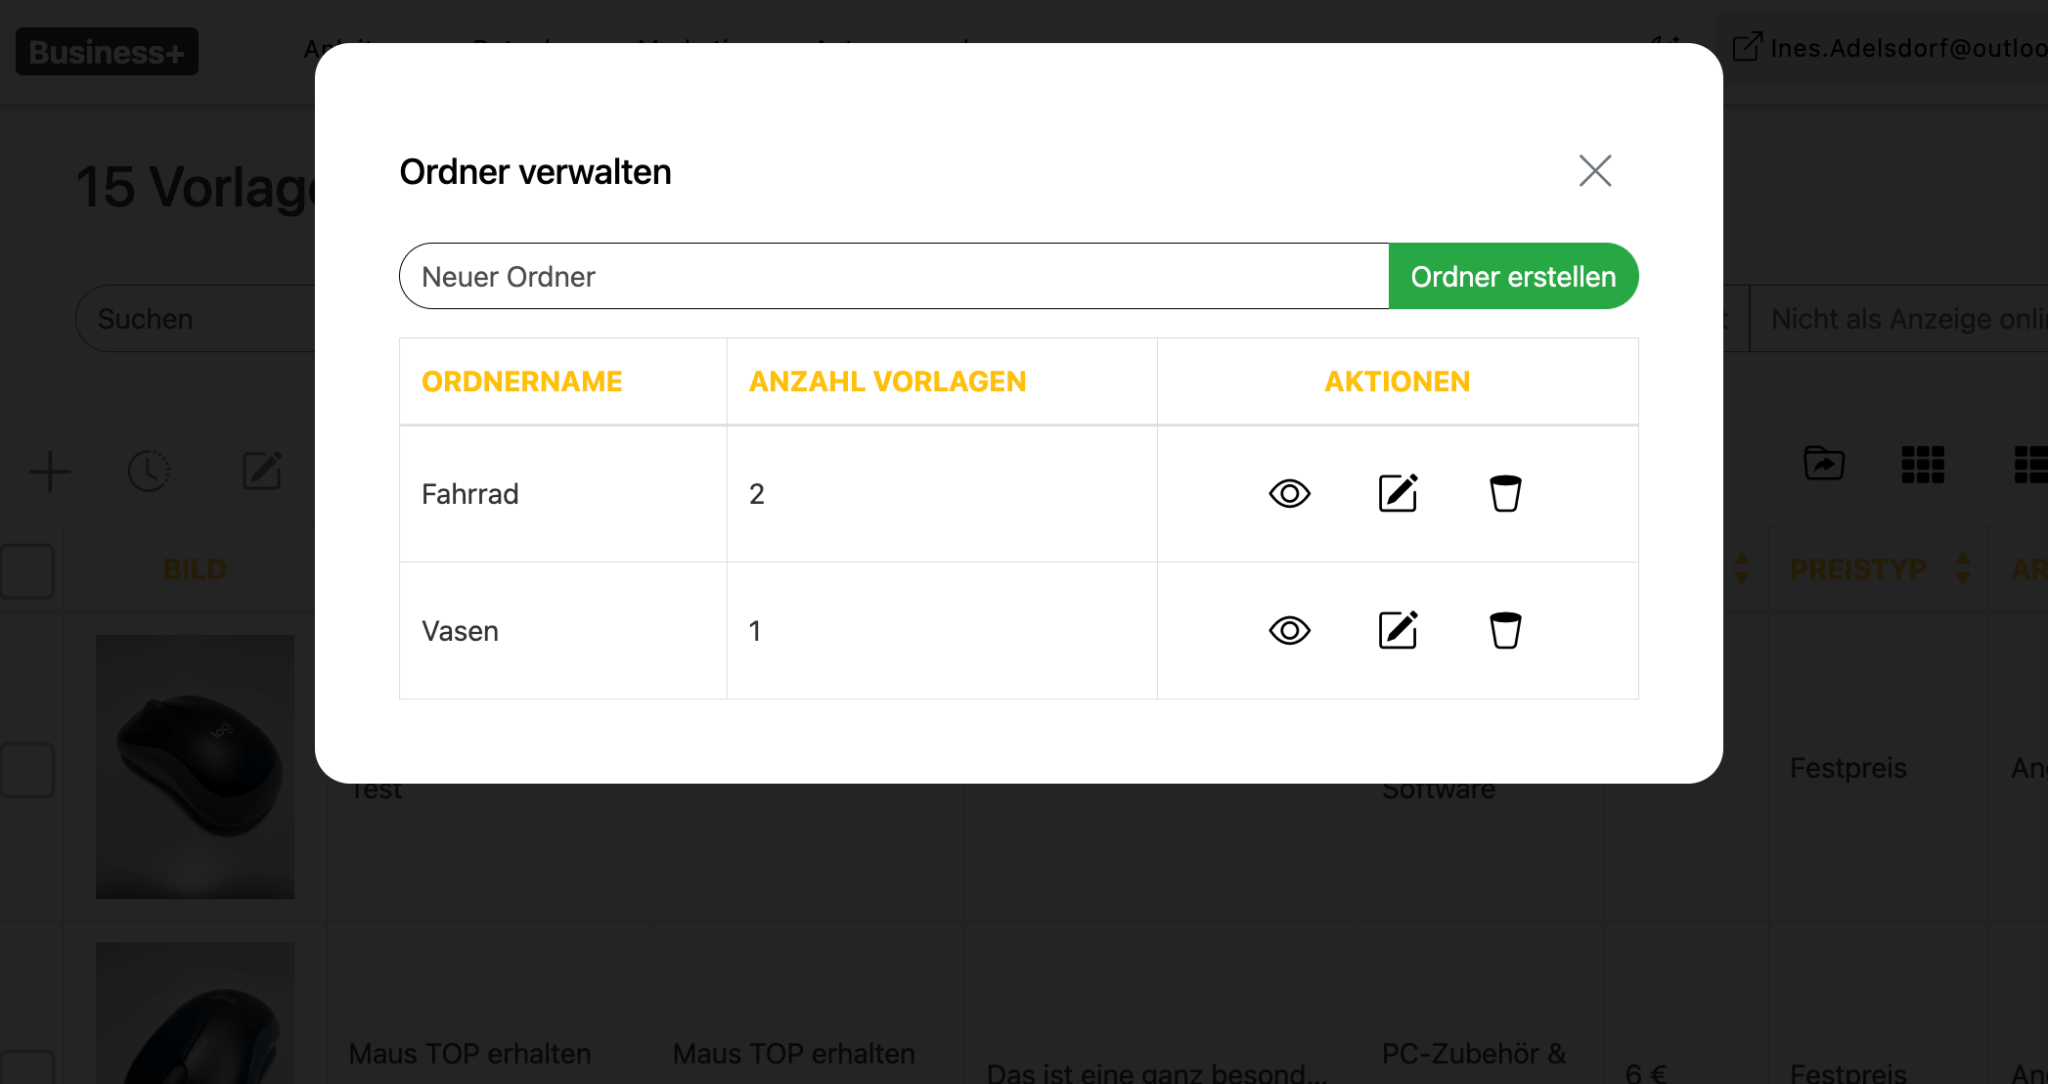Preview Fahrrad folder contents via eye icon
The image size is (2048, 1084).
pyautogui.click(x=1290, y=493)
